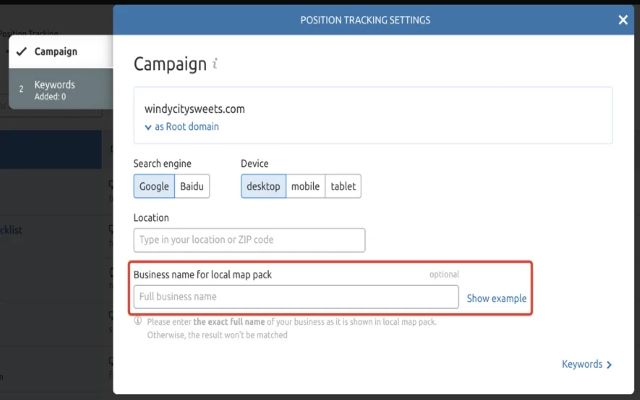Image resolution: width=640 pixels, height=400 pixels.
Task: Click the info icon beside Campaign heading
Action: (215, 64)
